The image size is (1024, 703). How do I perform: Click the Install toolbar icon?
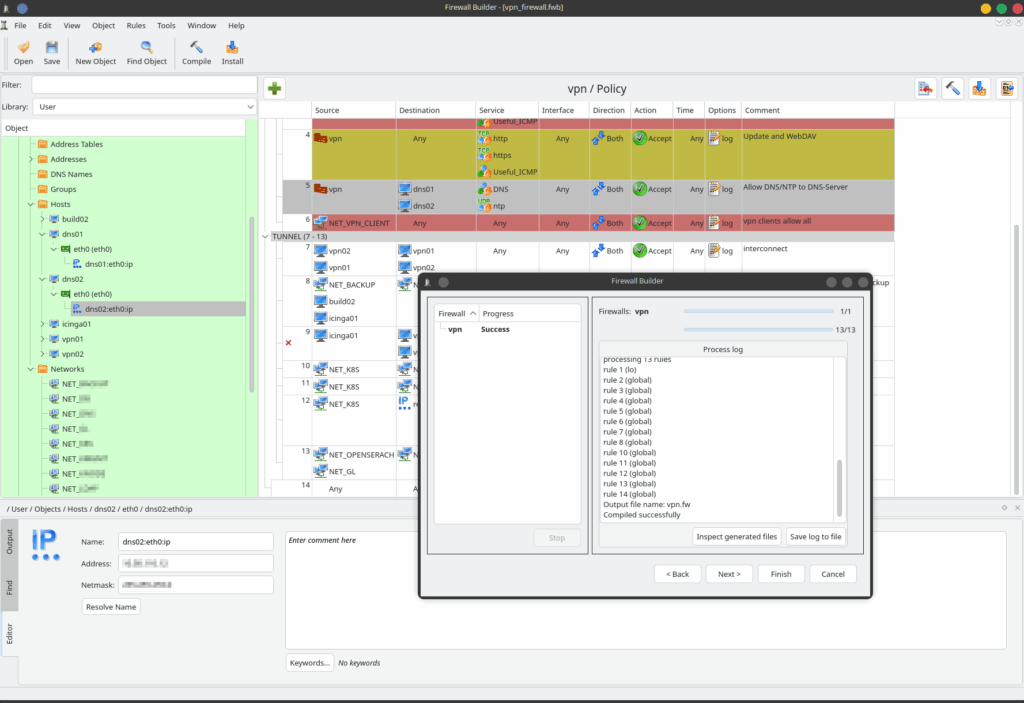(232, 47)
